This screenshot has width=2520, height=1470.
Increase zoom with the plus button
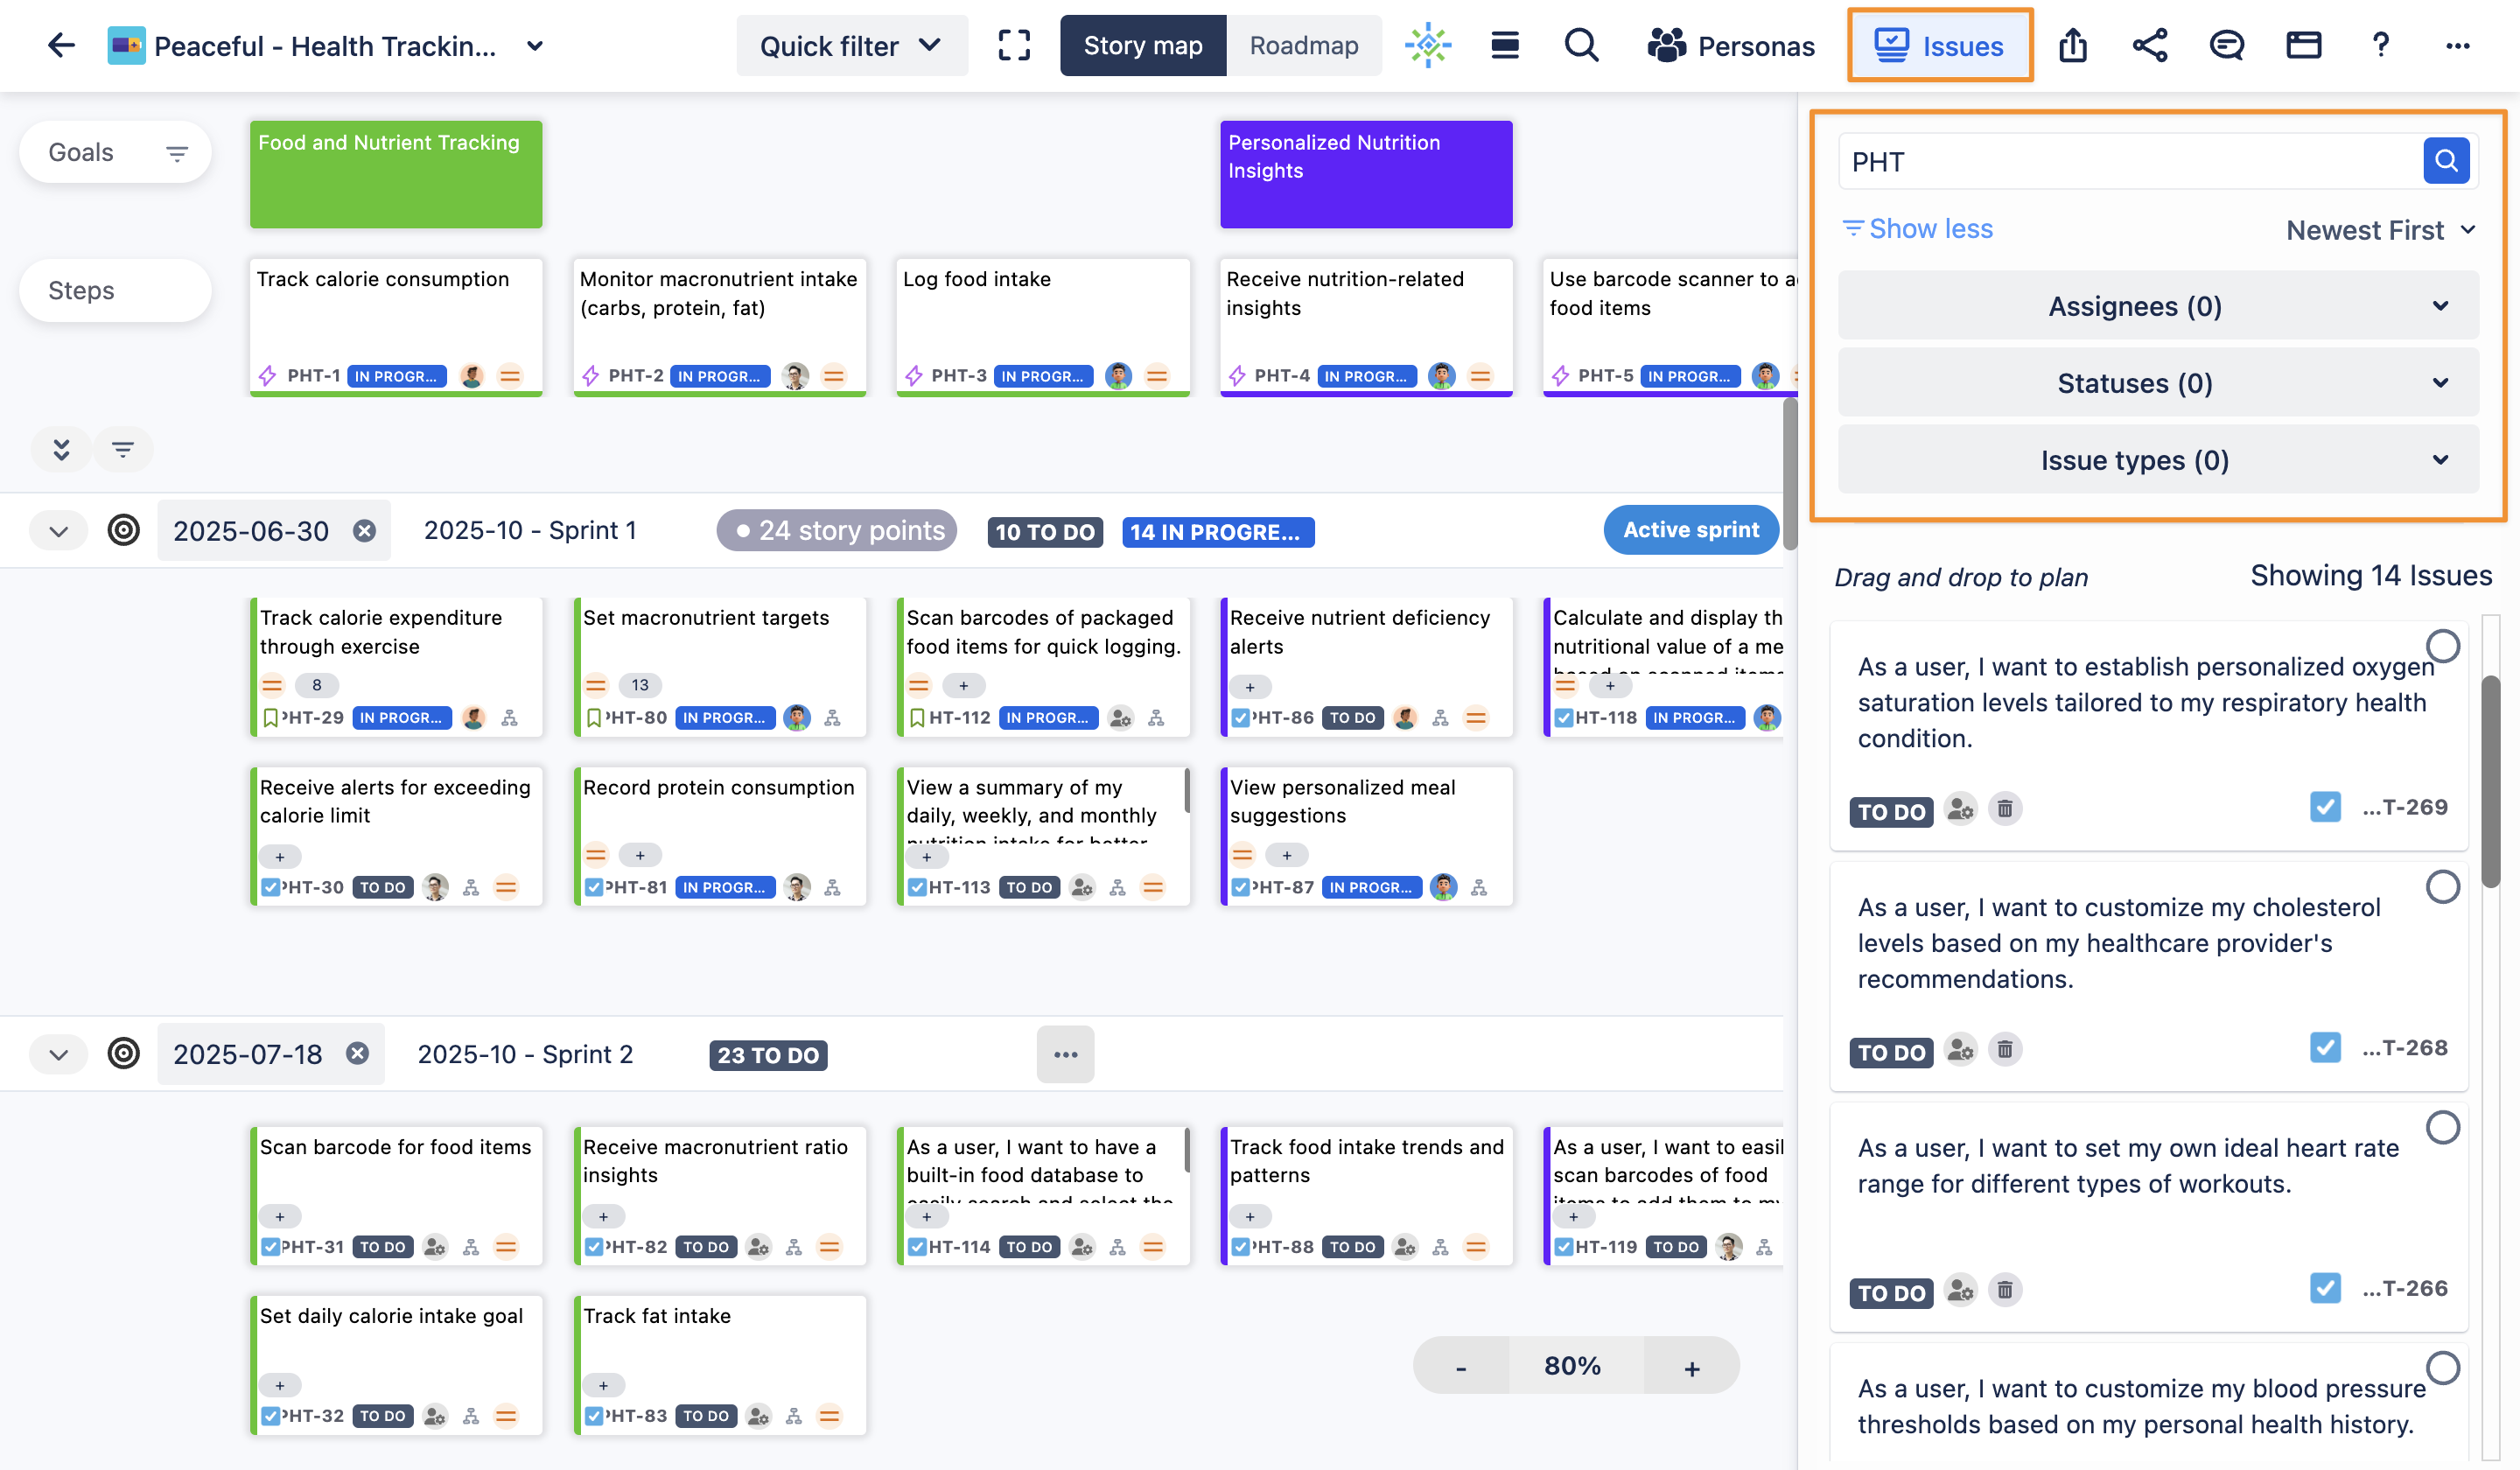pos(1691,1367)
